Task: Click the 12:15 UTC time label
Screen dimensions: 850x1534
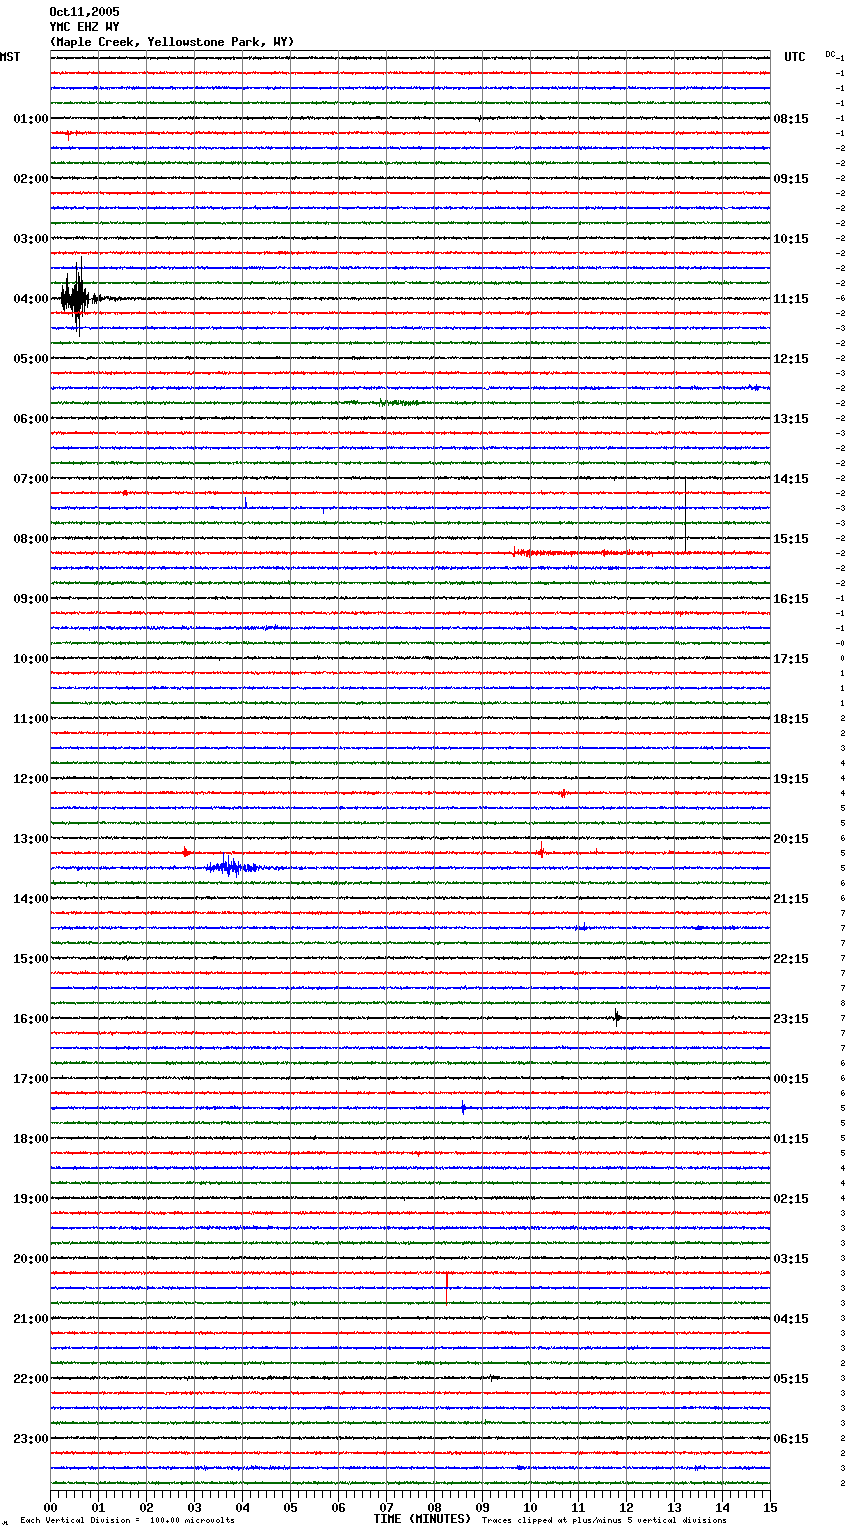Action: 791,359
